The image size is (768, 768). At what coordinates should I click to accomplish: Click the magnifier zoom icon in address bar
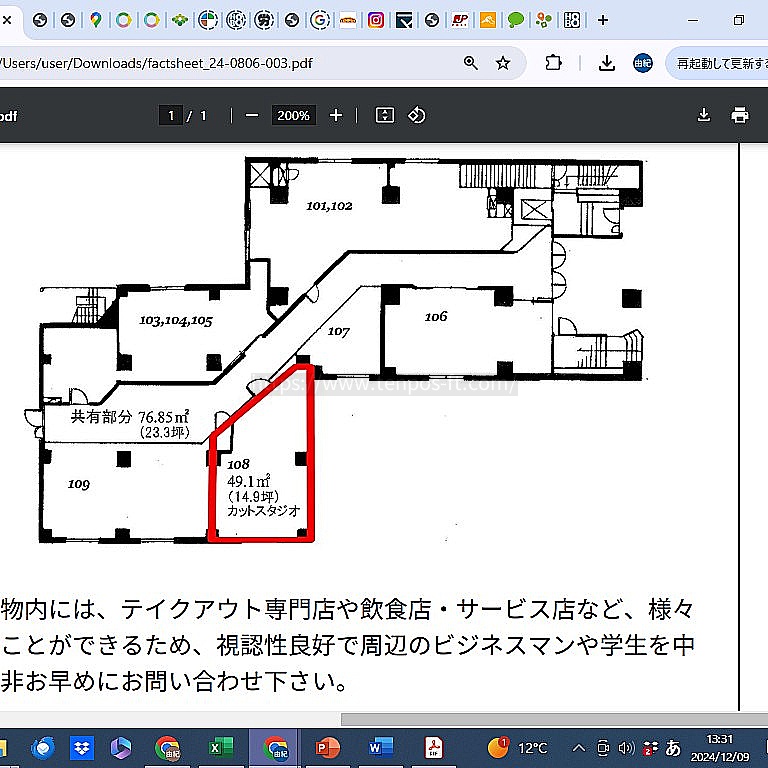tap(471, 63)
